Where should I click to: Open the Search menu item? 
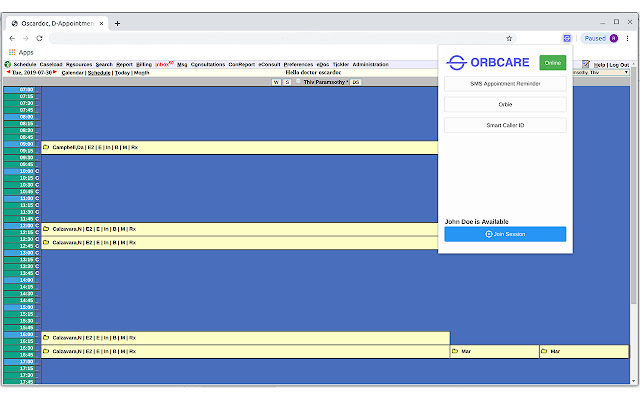point(104,64)
